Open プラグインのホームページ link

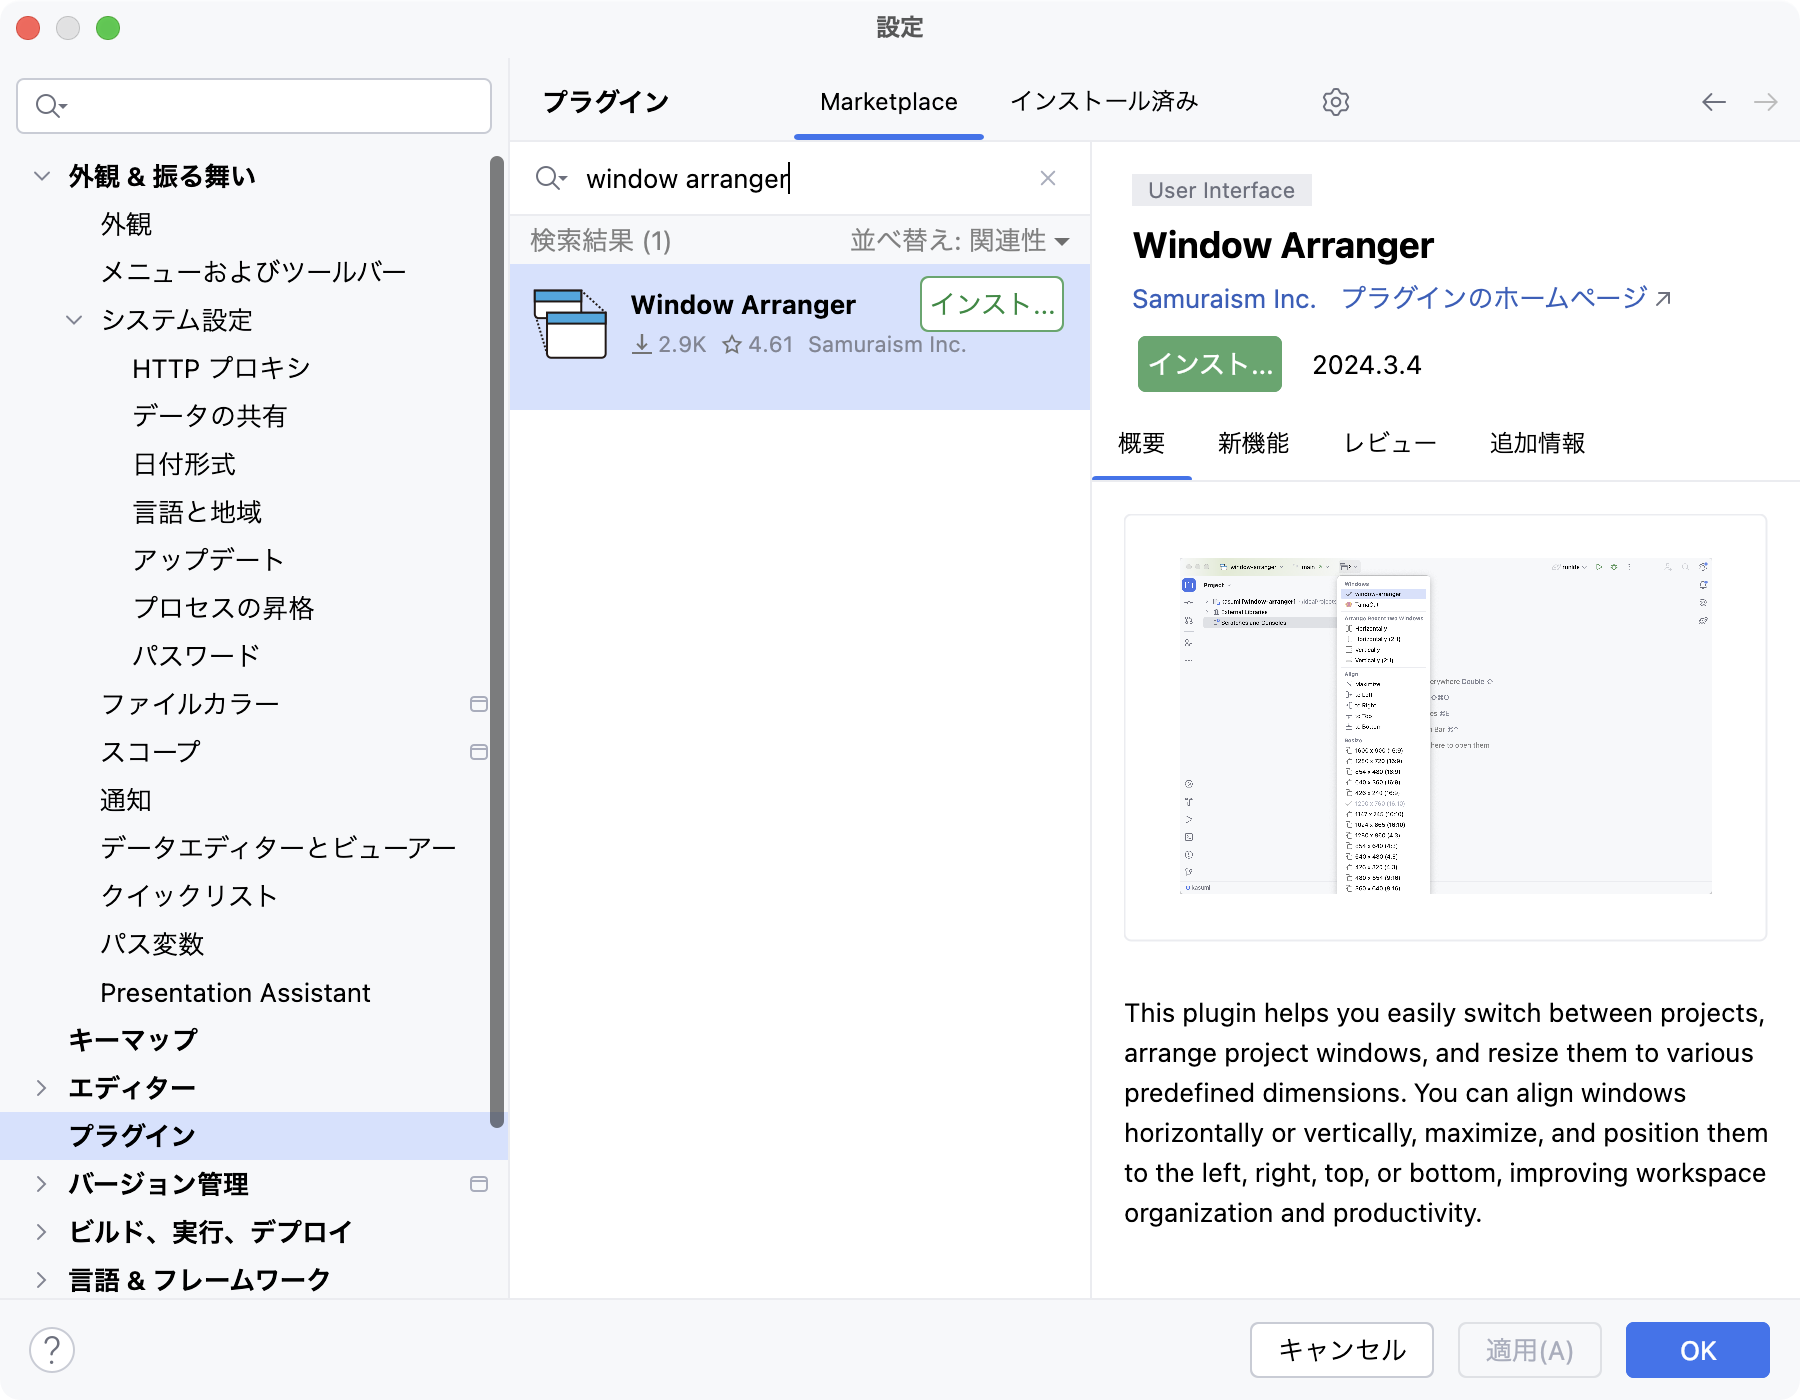point(1506,298)
